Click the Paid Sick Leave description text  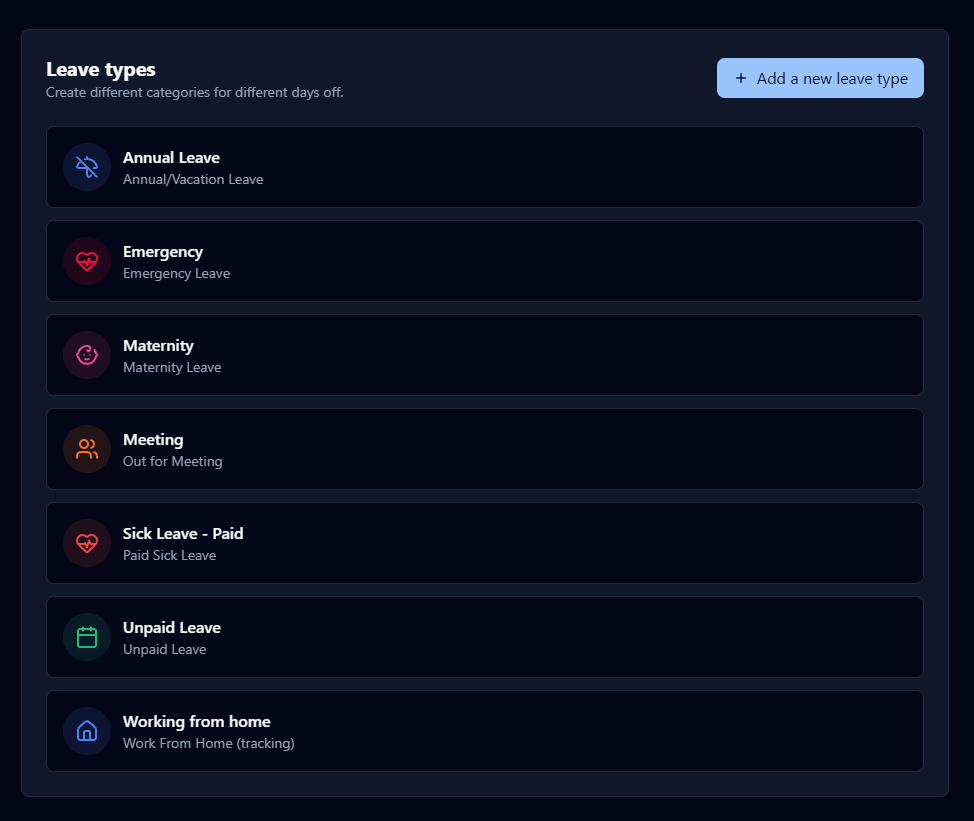click(170, 555)
